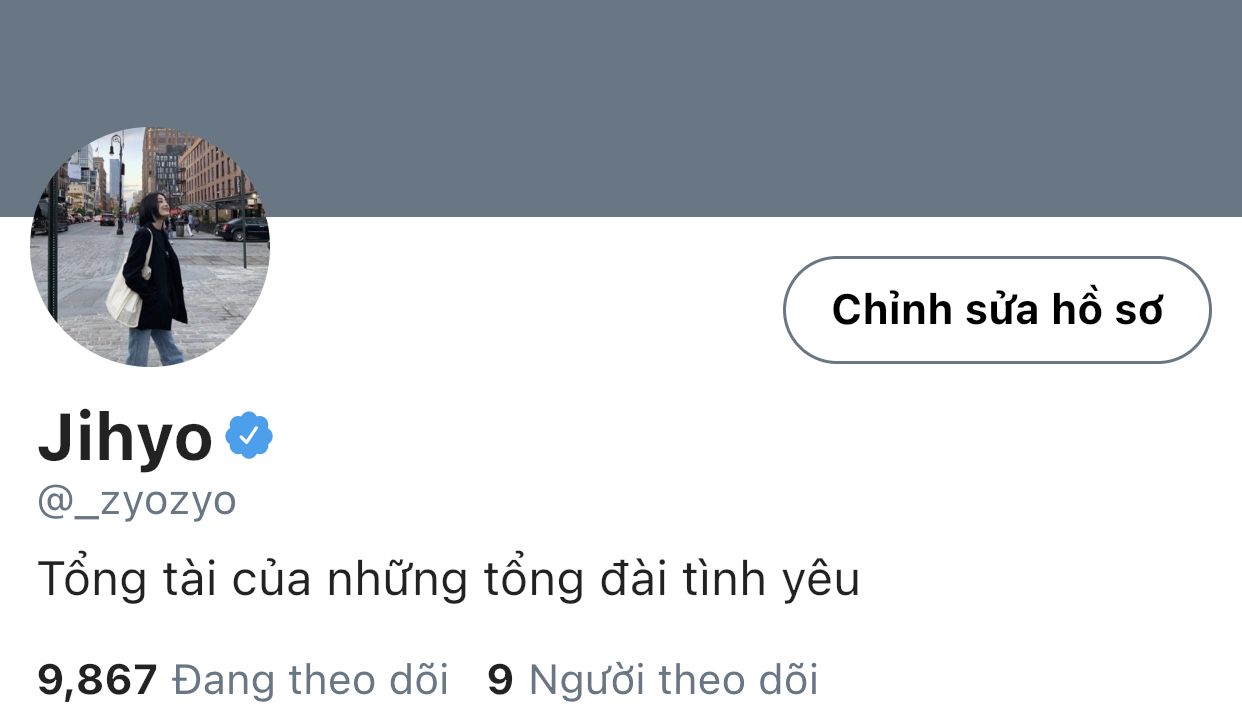Click the Chỉnh sửa hồ sơ button
The width and height of the screenshot is (1242, 720).
[x=997, y=310]
